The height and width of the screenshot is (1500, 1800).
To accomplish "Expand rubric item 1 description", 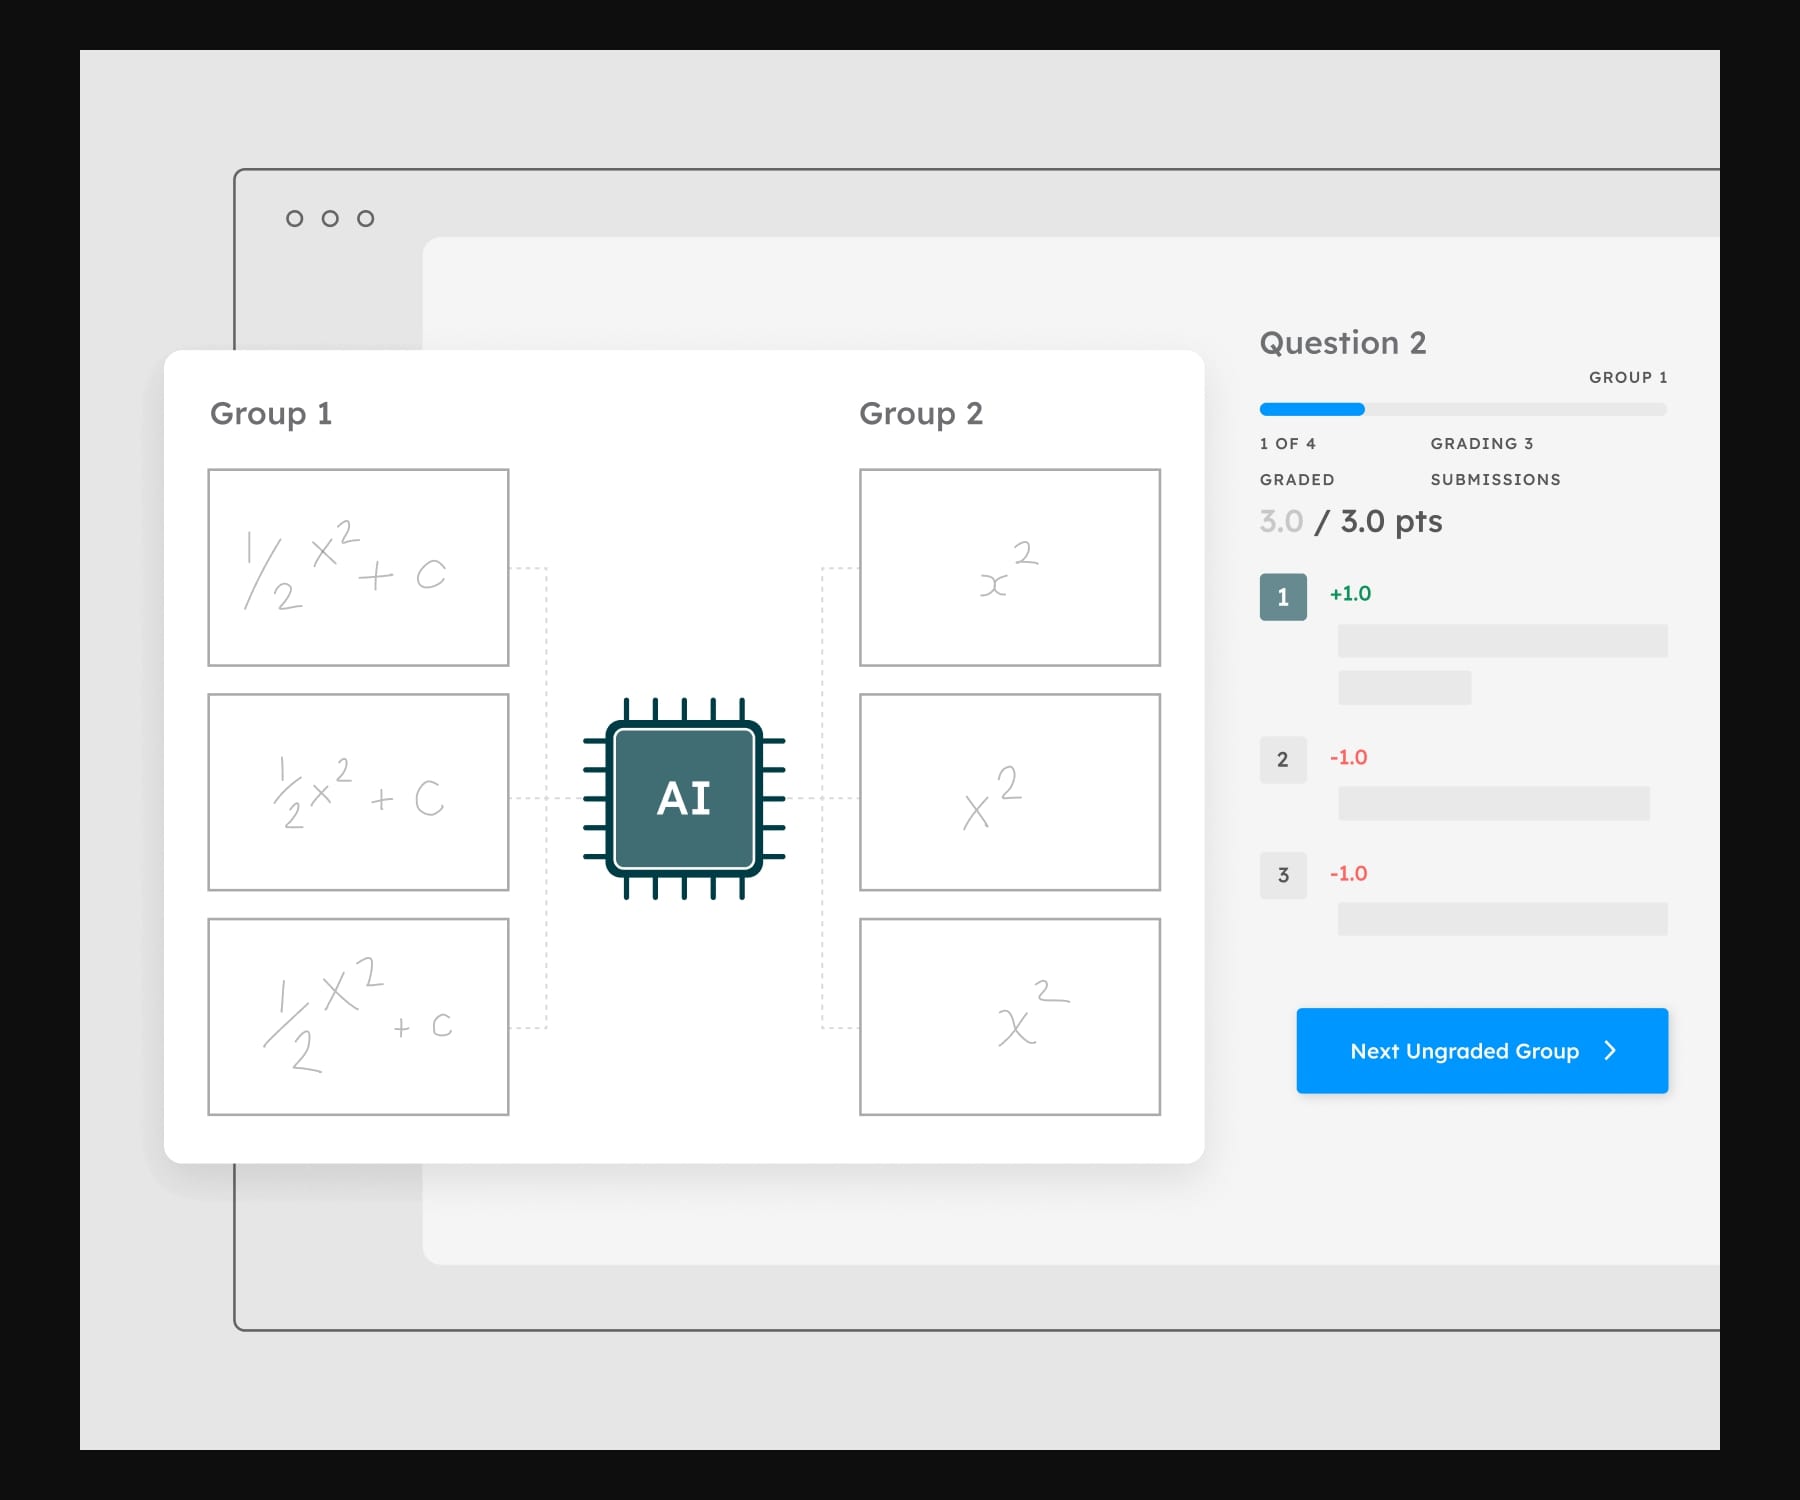I will (1503, 640).
